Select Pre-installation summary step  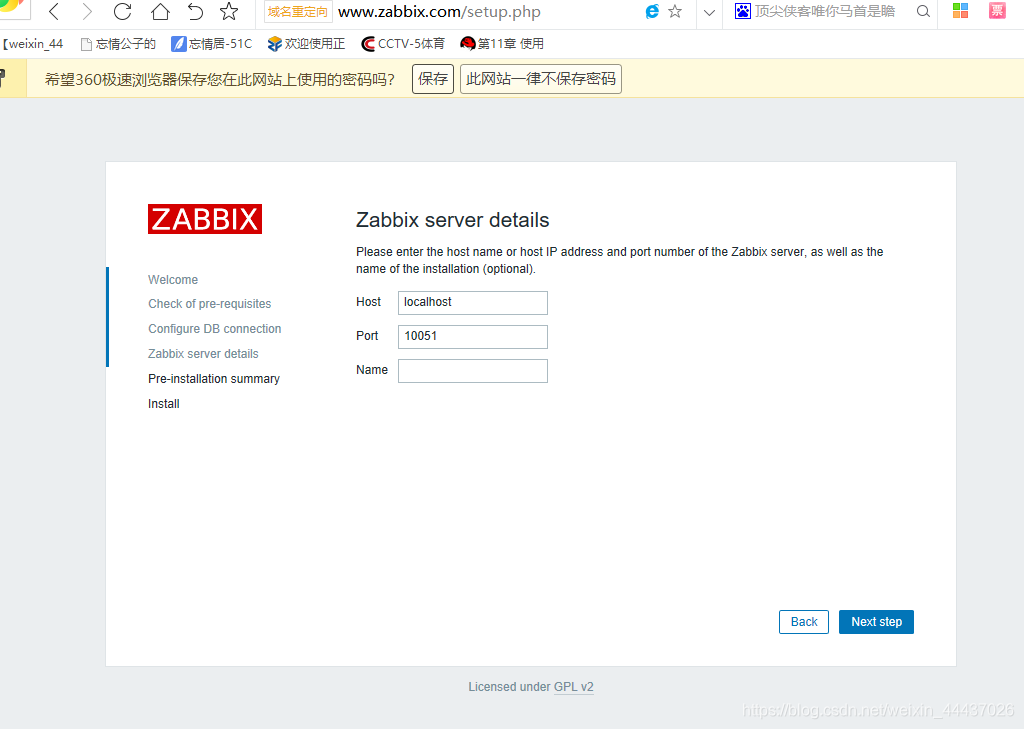point(214,379)
